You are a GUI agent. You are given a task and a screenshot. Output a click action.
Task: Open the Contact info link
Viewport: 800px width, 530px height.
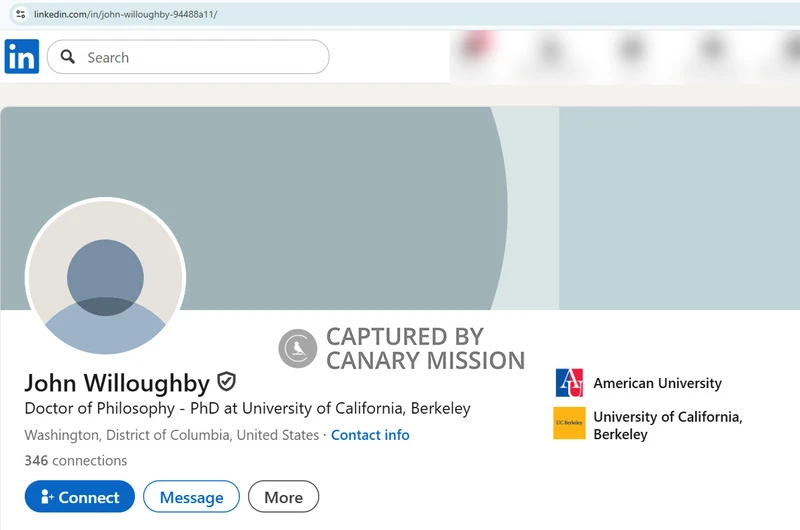370,435
